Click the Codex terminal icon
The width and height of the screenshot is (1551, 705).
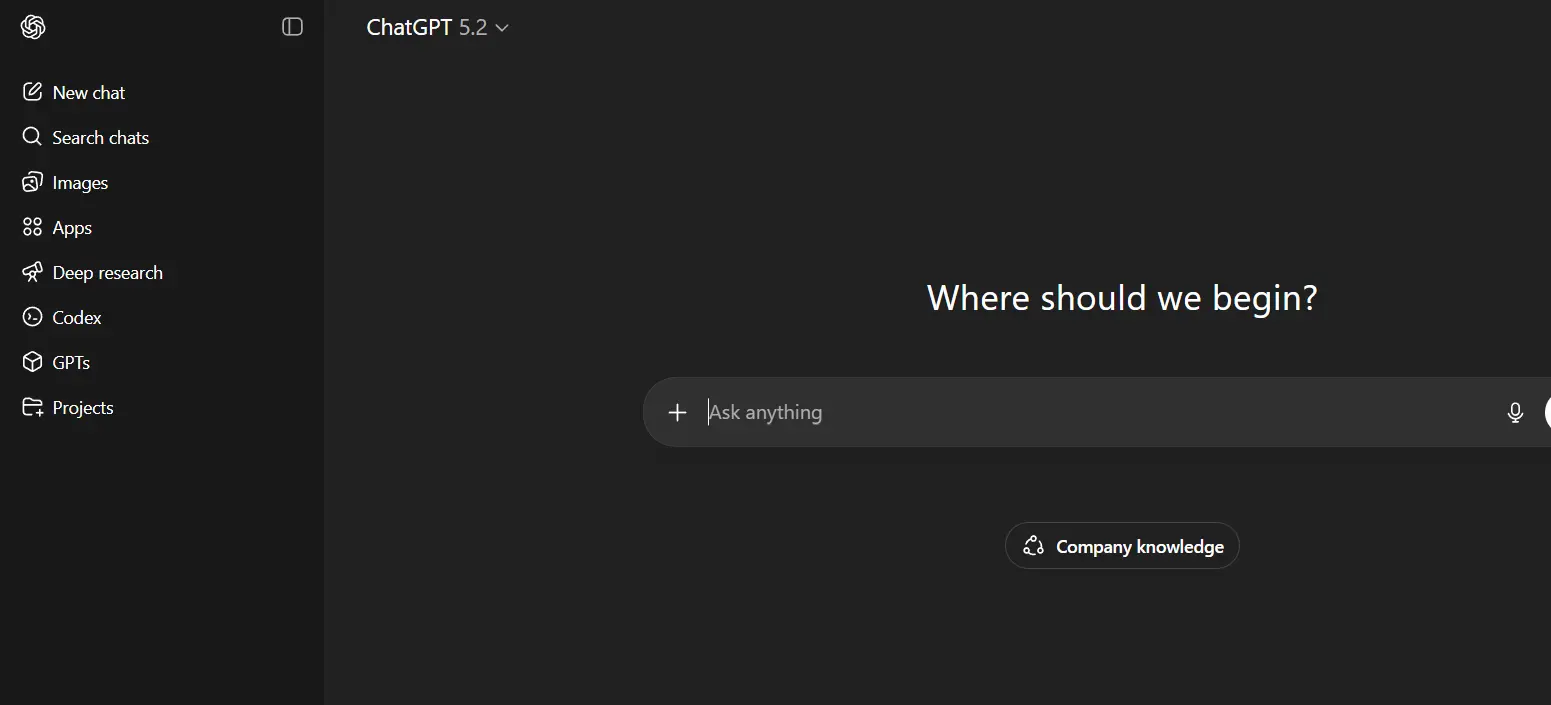point(32,317)
